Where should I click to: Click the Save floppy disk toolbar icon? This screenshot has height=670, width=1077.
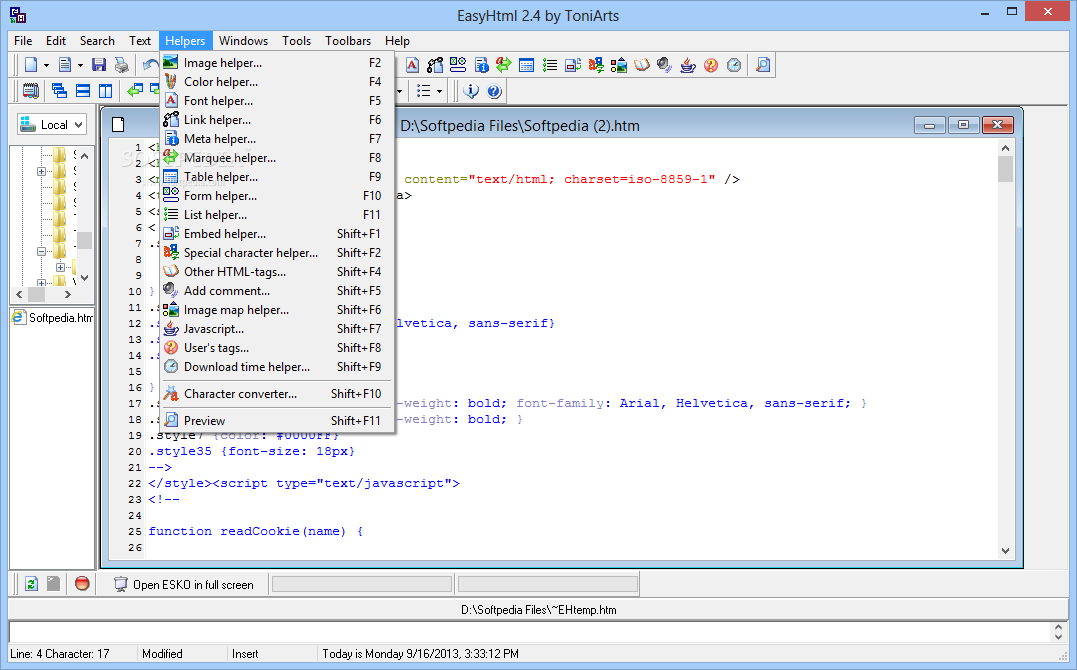tap(99, 65)
